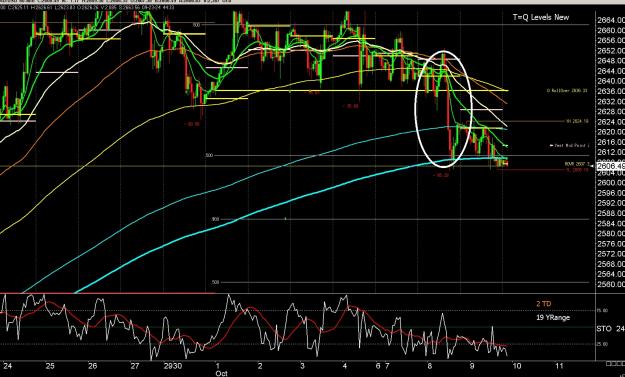The width and height of the screenshot is (625, 377).
Task: Click the 2656.00 price axis label
Action: pyautogui.click(x=611, y=40)
